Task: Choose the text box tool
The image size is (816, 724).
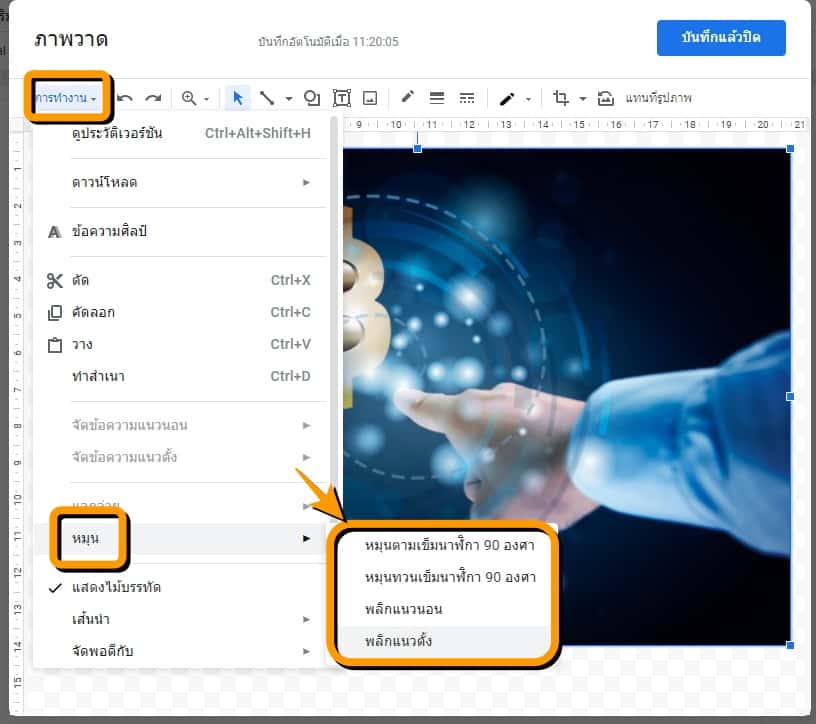Action: 342,98
